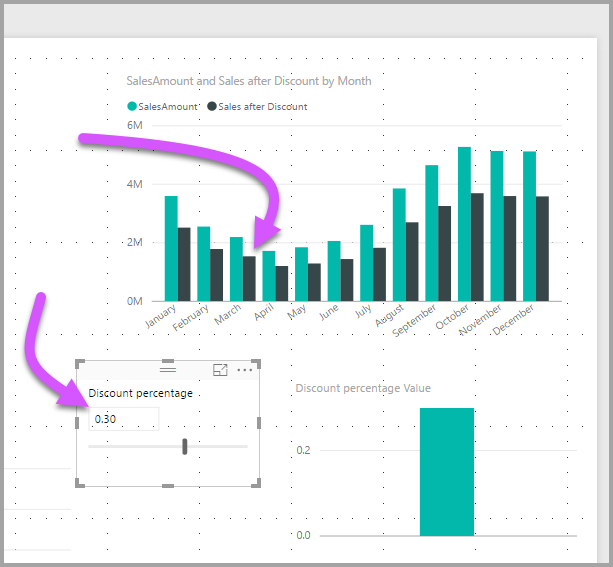Select the January SalesAmount teal bar
Screen dimensions: 613x567
pyautogui.click(x=171, y=248)
